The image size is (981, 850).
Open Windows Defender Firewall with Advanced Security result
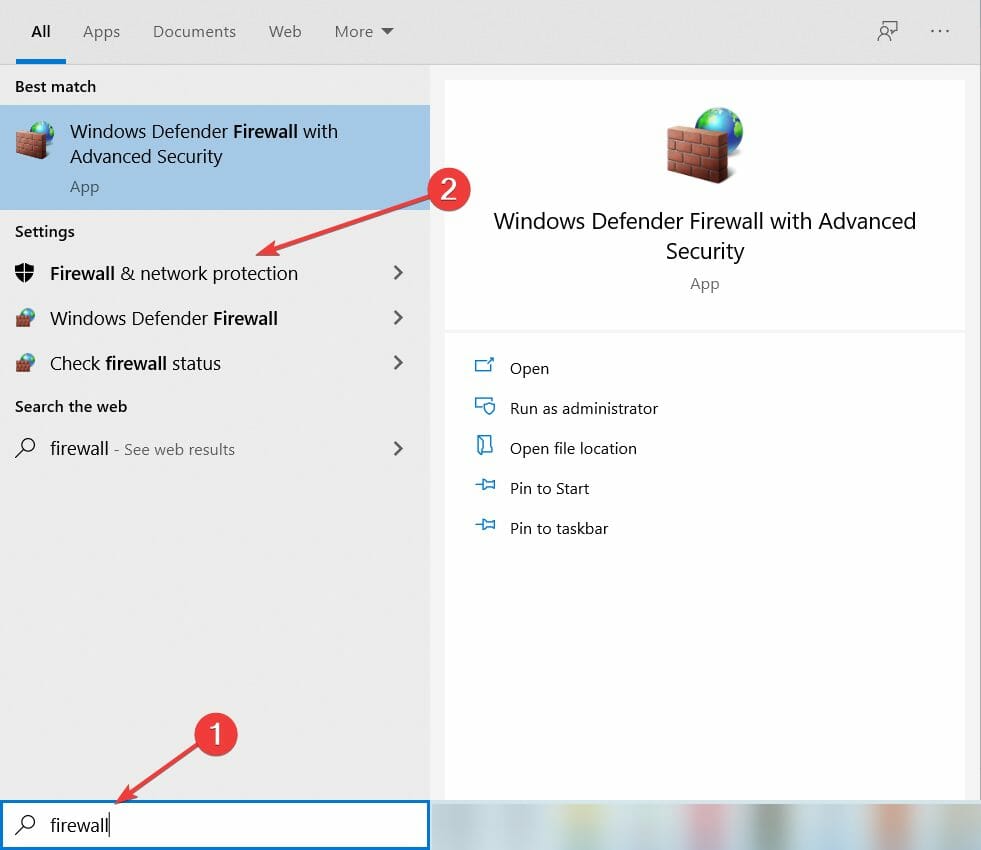(x=215, y=157)
